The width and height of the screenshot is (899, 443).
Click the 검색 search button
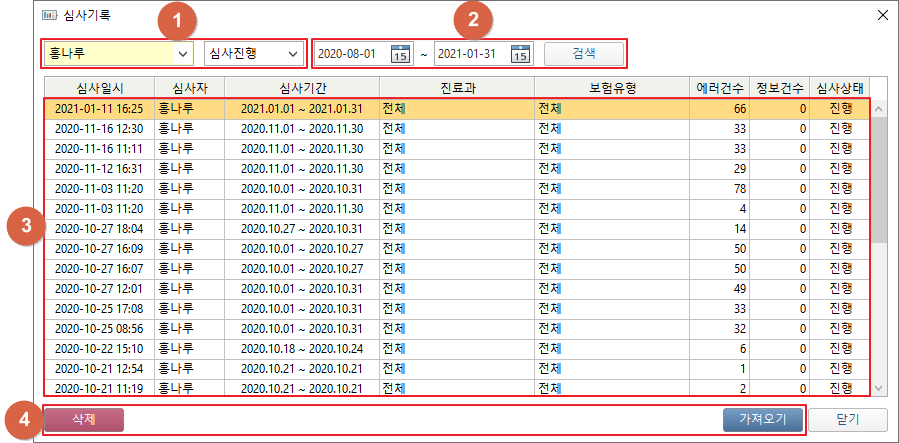583,54
